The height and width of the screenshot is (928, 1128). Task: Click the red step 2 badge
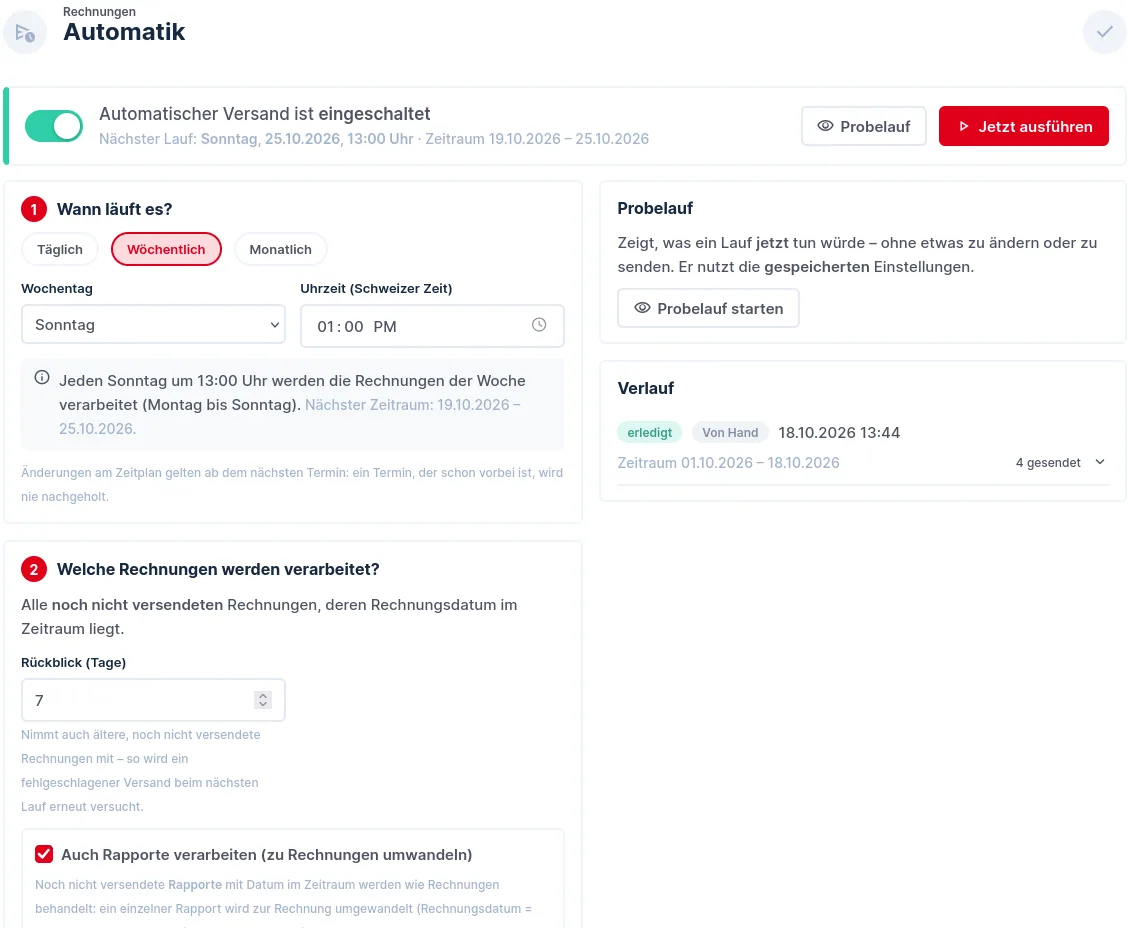(x=34, y=570)
